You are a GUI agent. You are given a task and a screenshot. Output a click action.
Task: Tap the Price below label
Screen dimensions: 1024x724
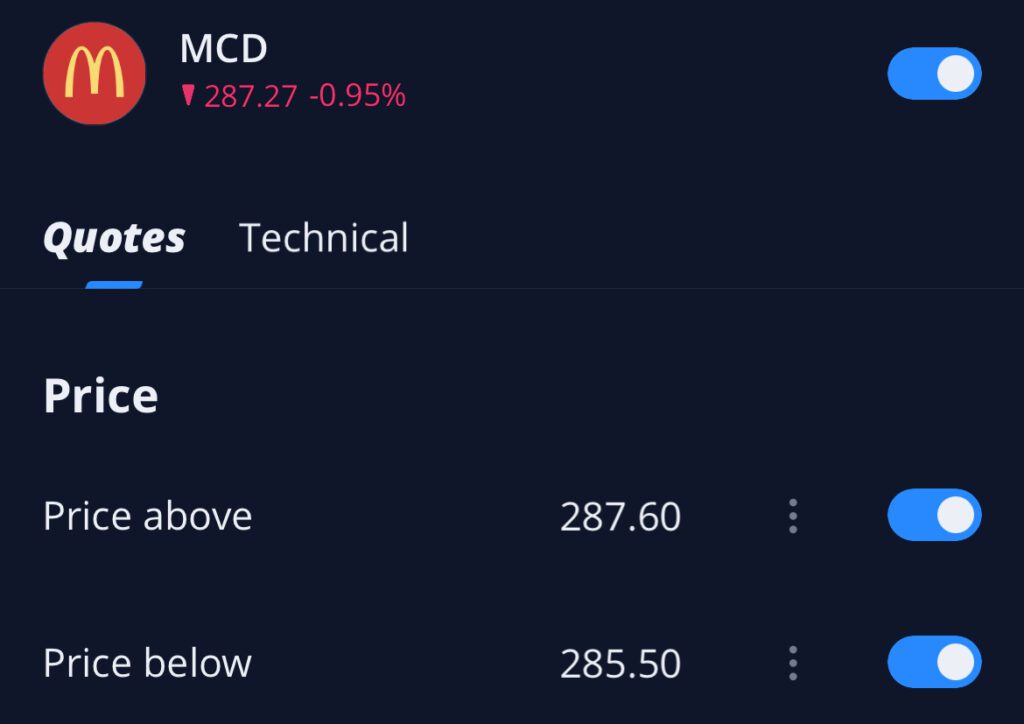tap(147, 664)
